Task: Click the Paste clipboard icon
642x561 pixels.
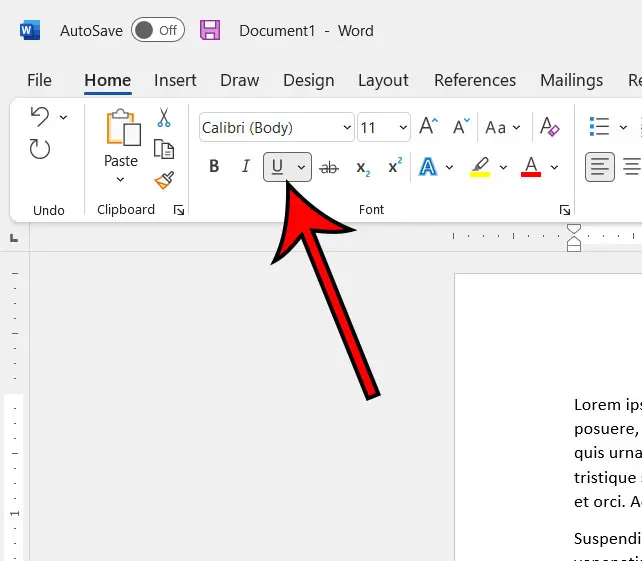Action: pos(124,128)
